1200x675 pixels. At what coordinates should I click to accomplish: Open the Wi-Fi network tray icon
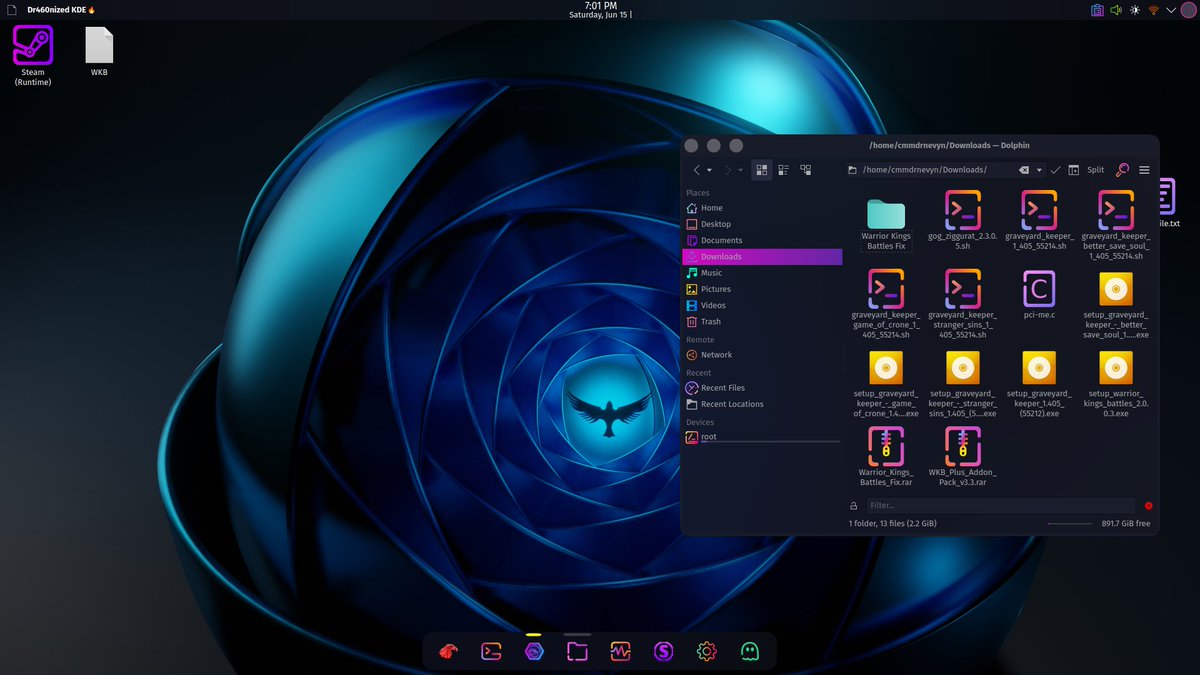tap(1153, 10)
